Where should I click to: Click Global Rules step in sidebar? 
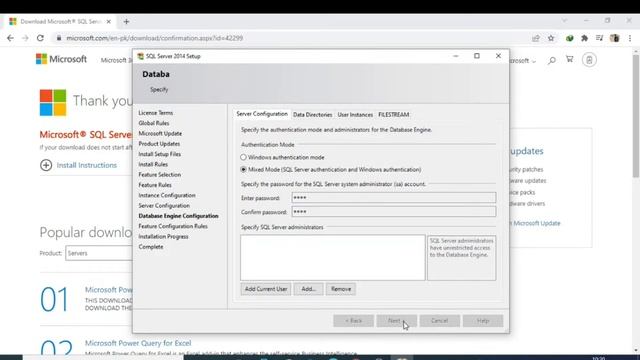tap(153, 123)
